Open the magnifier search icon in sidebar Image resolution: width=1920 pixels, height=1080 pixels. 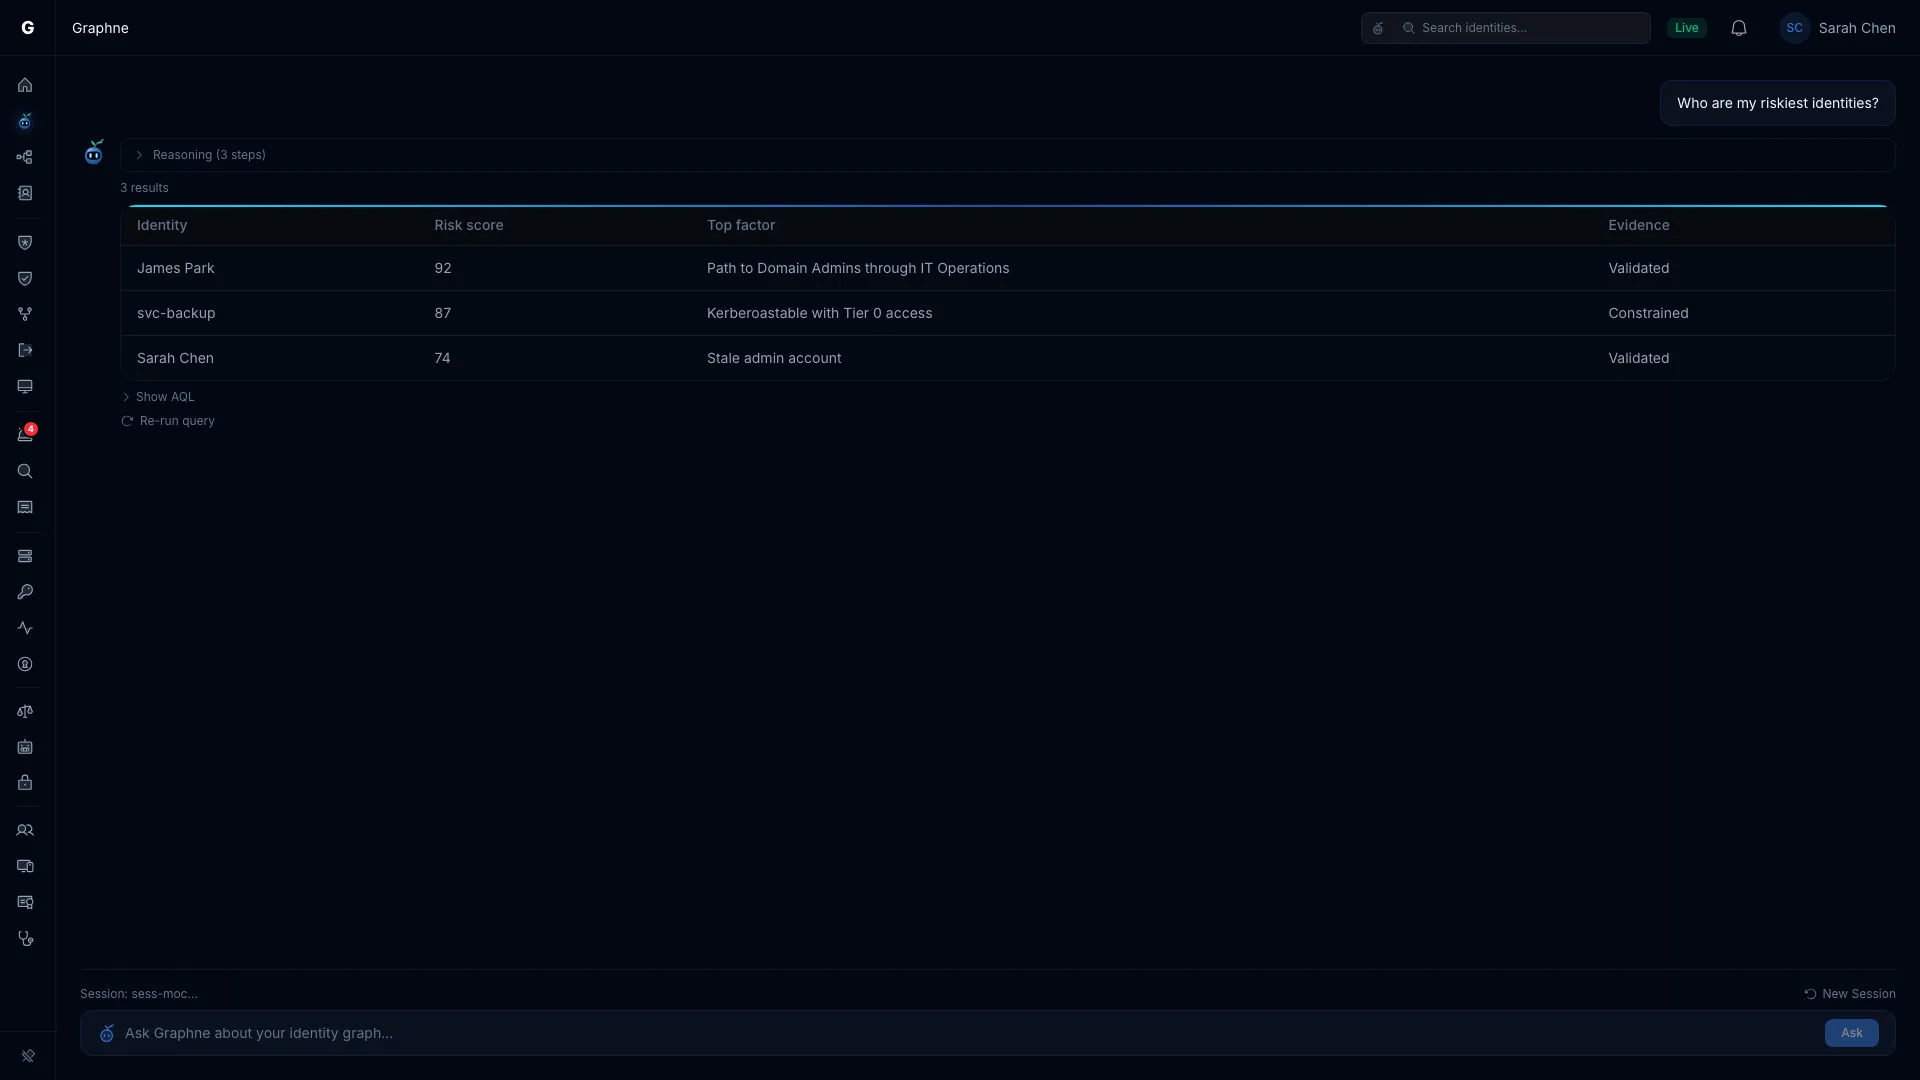pyautogui.click(x=25, y=471)
